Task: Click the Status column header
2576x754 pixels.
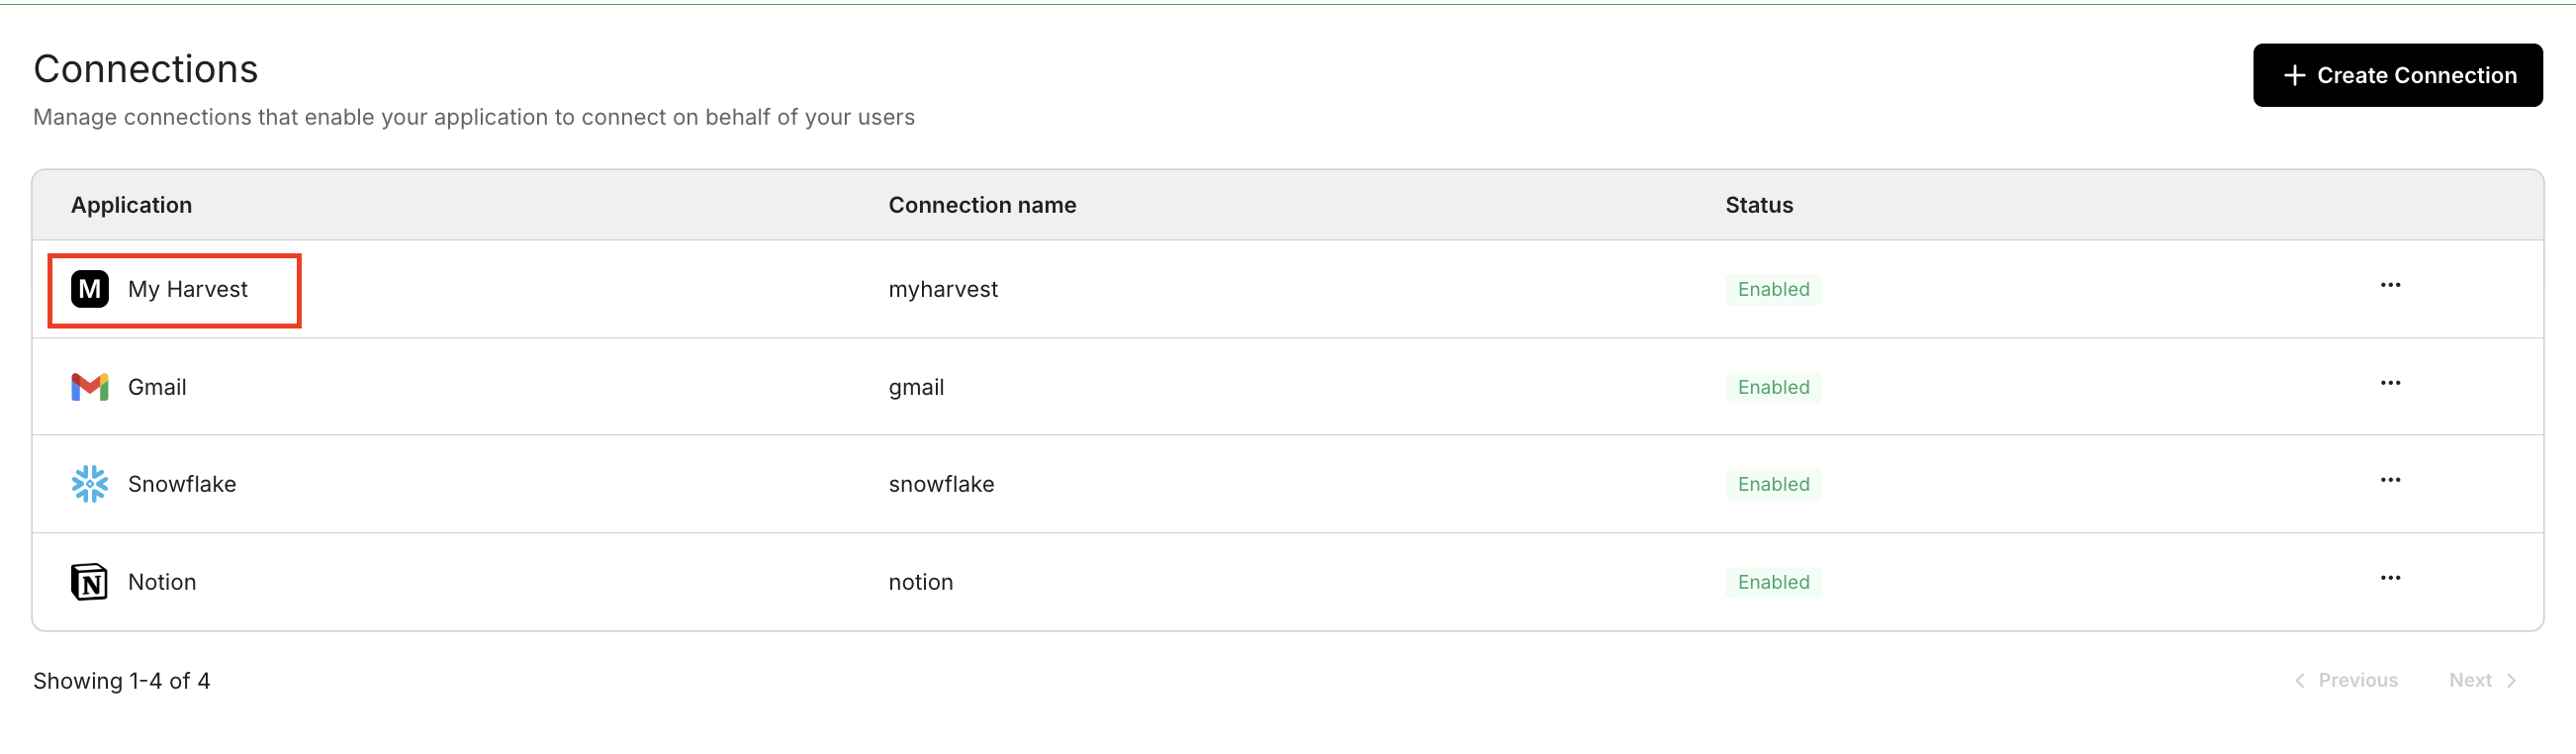Action: (1758, 205)
